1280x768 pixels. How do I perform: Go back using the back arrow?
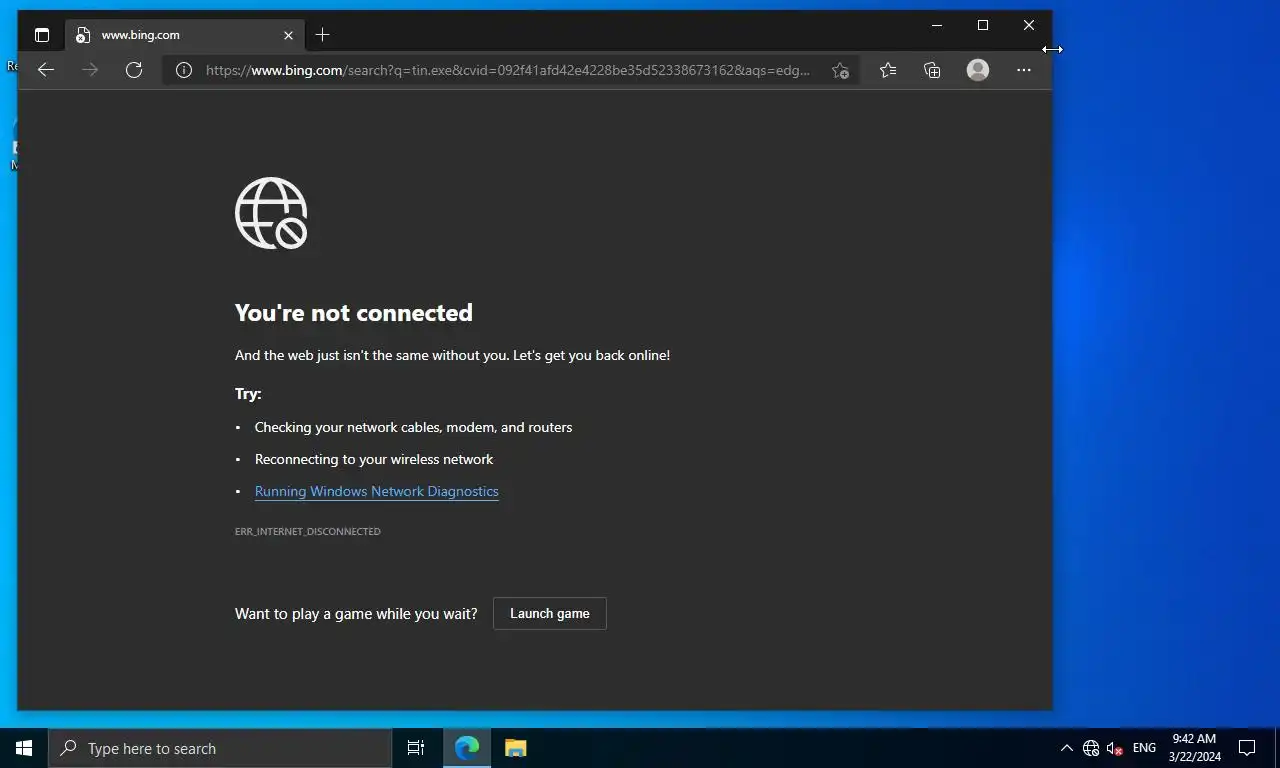[x=46, y=70]
